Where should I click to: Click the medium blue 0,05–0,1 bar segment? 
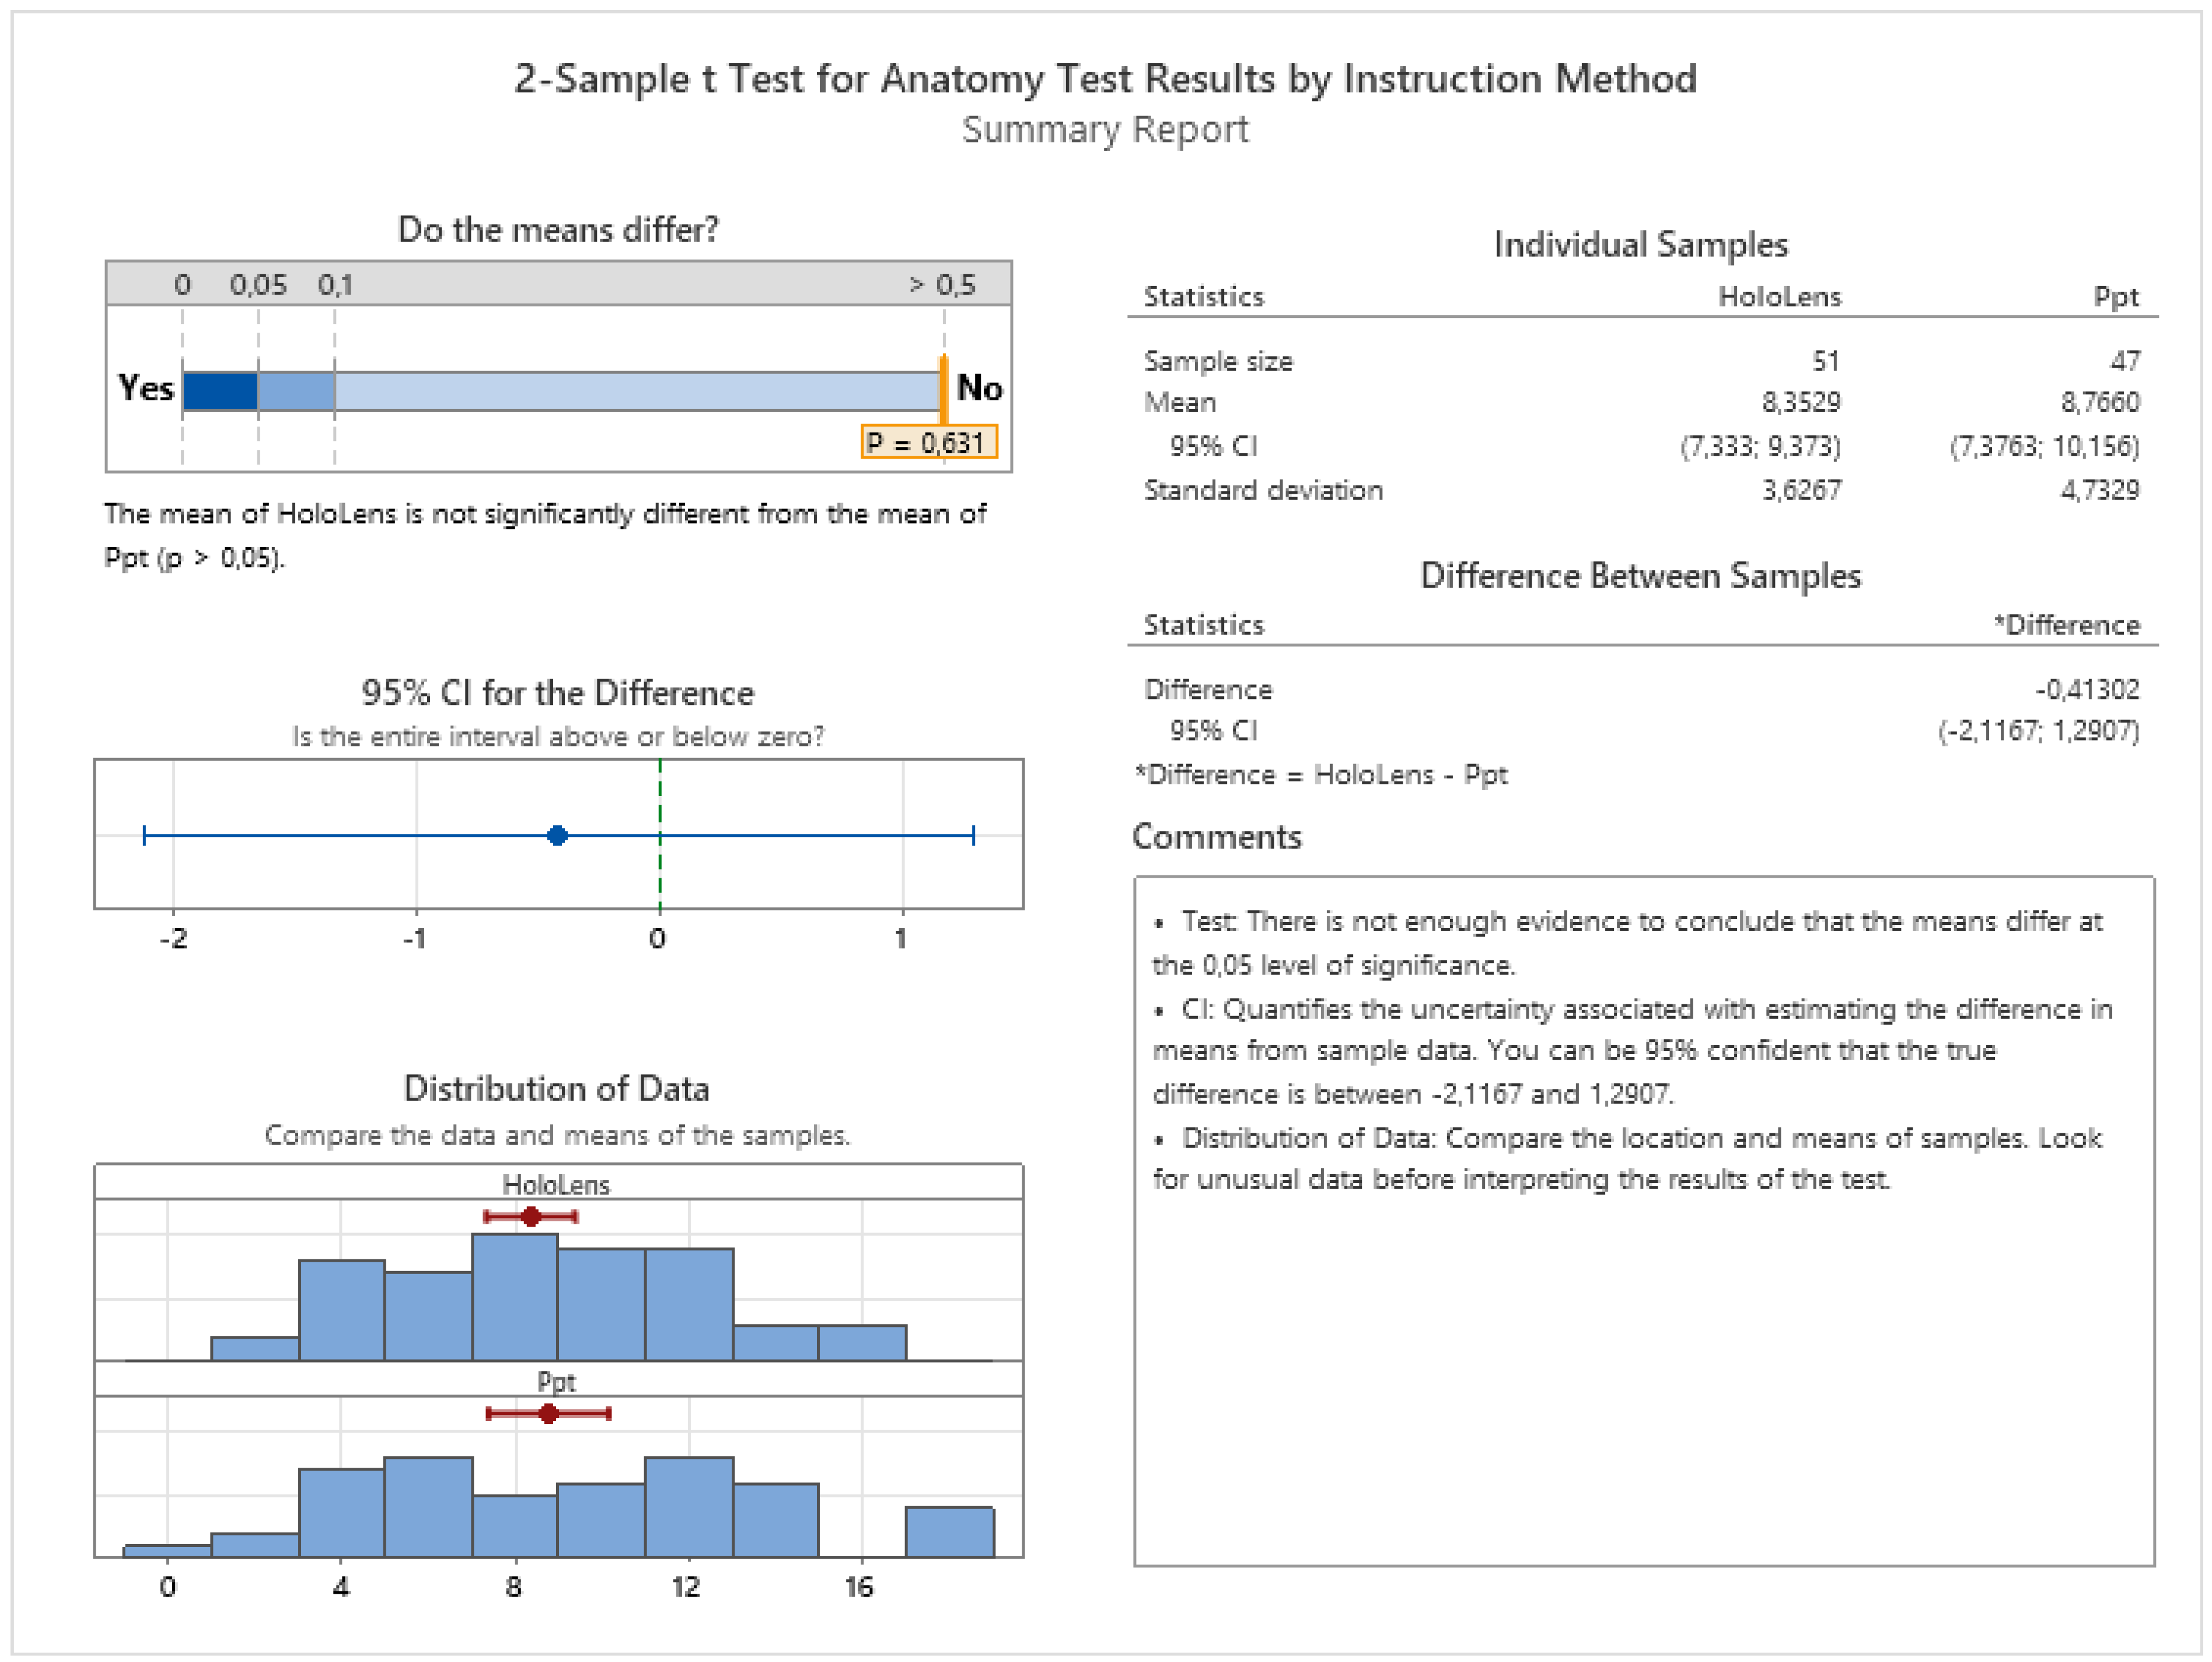point(296,390)
